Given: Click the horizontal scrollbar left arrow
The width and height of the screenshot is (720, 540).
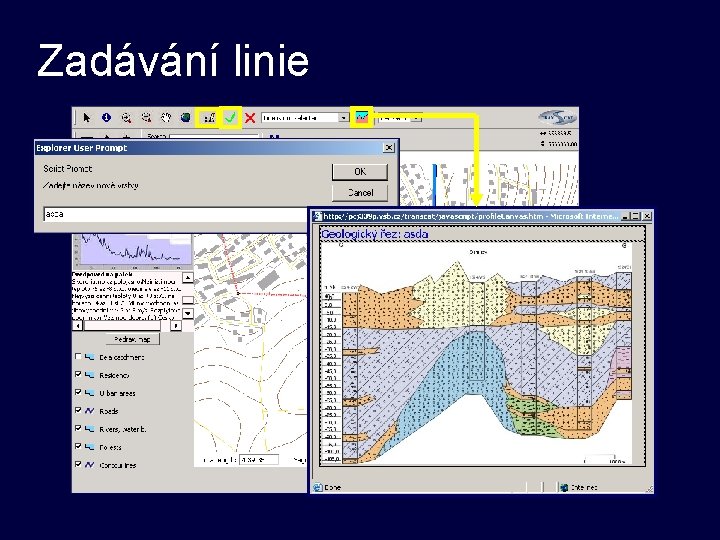Looking at the screenshot, I should click(x=77, y=325).
